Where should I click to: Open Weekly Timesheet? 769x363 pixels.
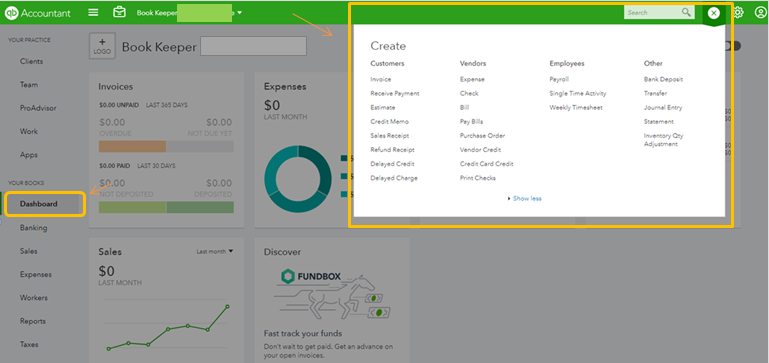(x=576, y=107)
